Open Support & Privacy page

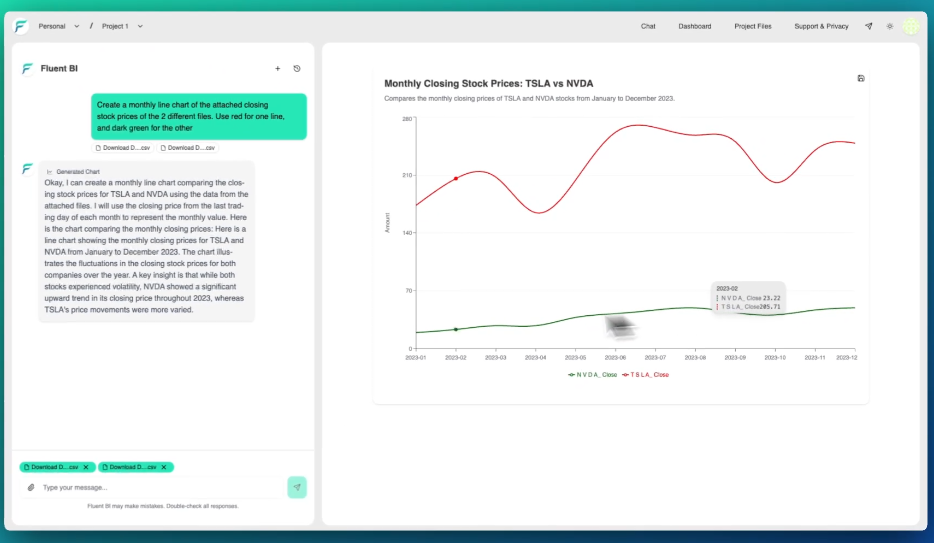click(x=821, y=26)
